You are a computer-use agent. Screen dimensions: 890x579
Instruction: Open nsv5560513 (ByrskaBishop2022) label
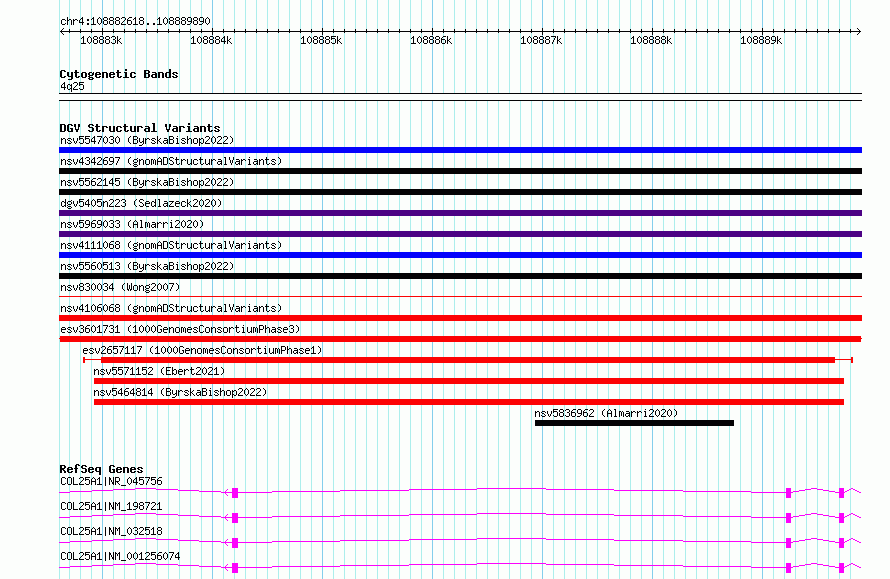click(x=147, y=266)
